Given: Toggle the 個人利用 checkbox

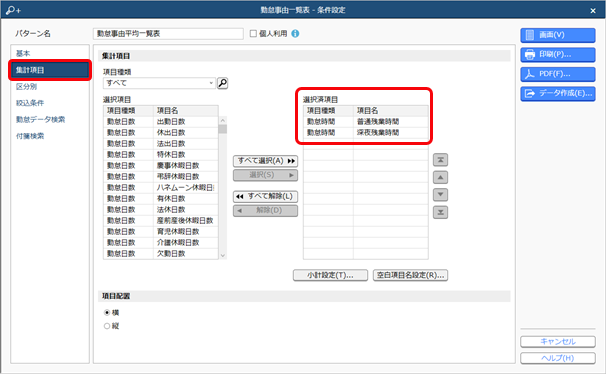Looking at the screenshot, I should pyautogui.click(x=254, y=34).
